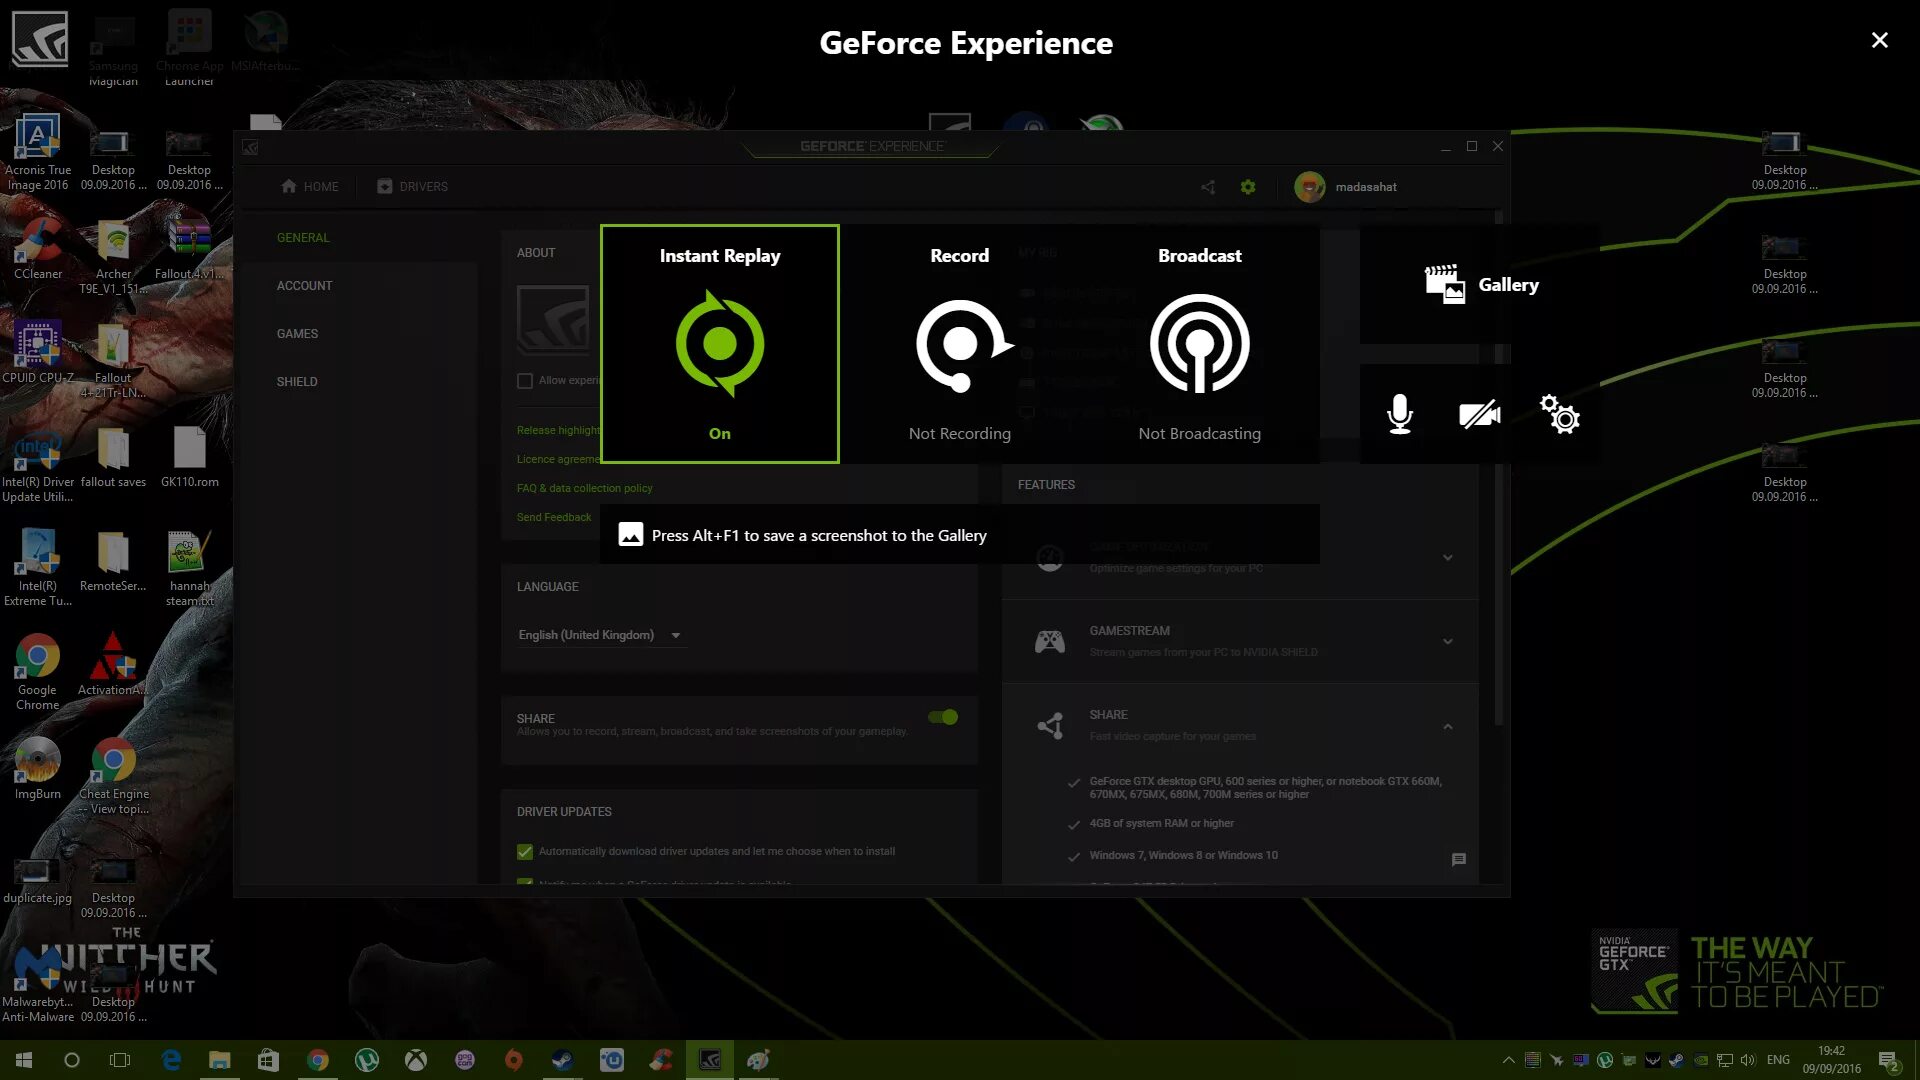The image size is (1920, 1080).
Task: Click the English (United Kingdom) language dropdown
Action: tap(599, 634)
